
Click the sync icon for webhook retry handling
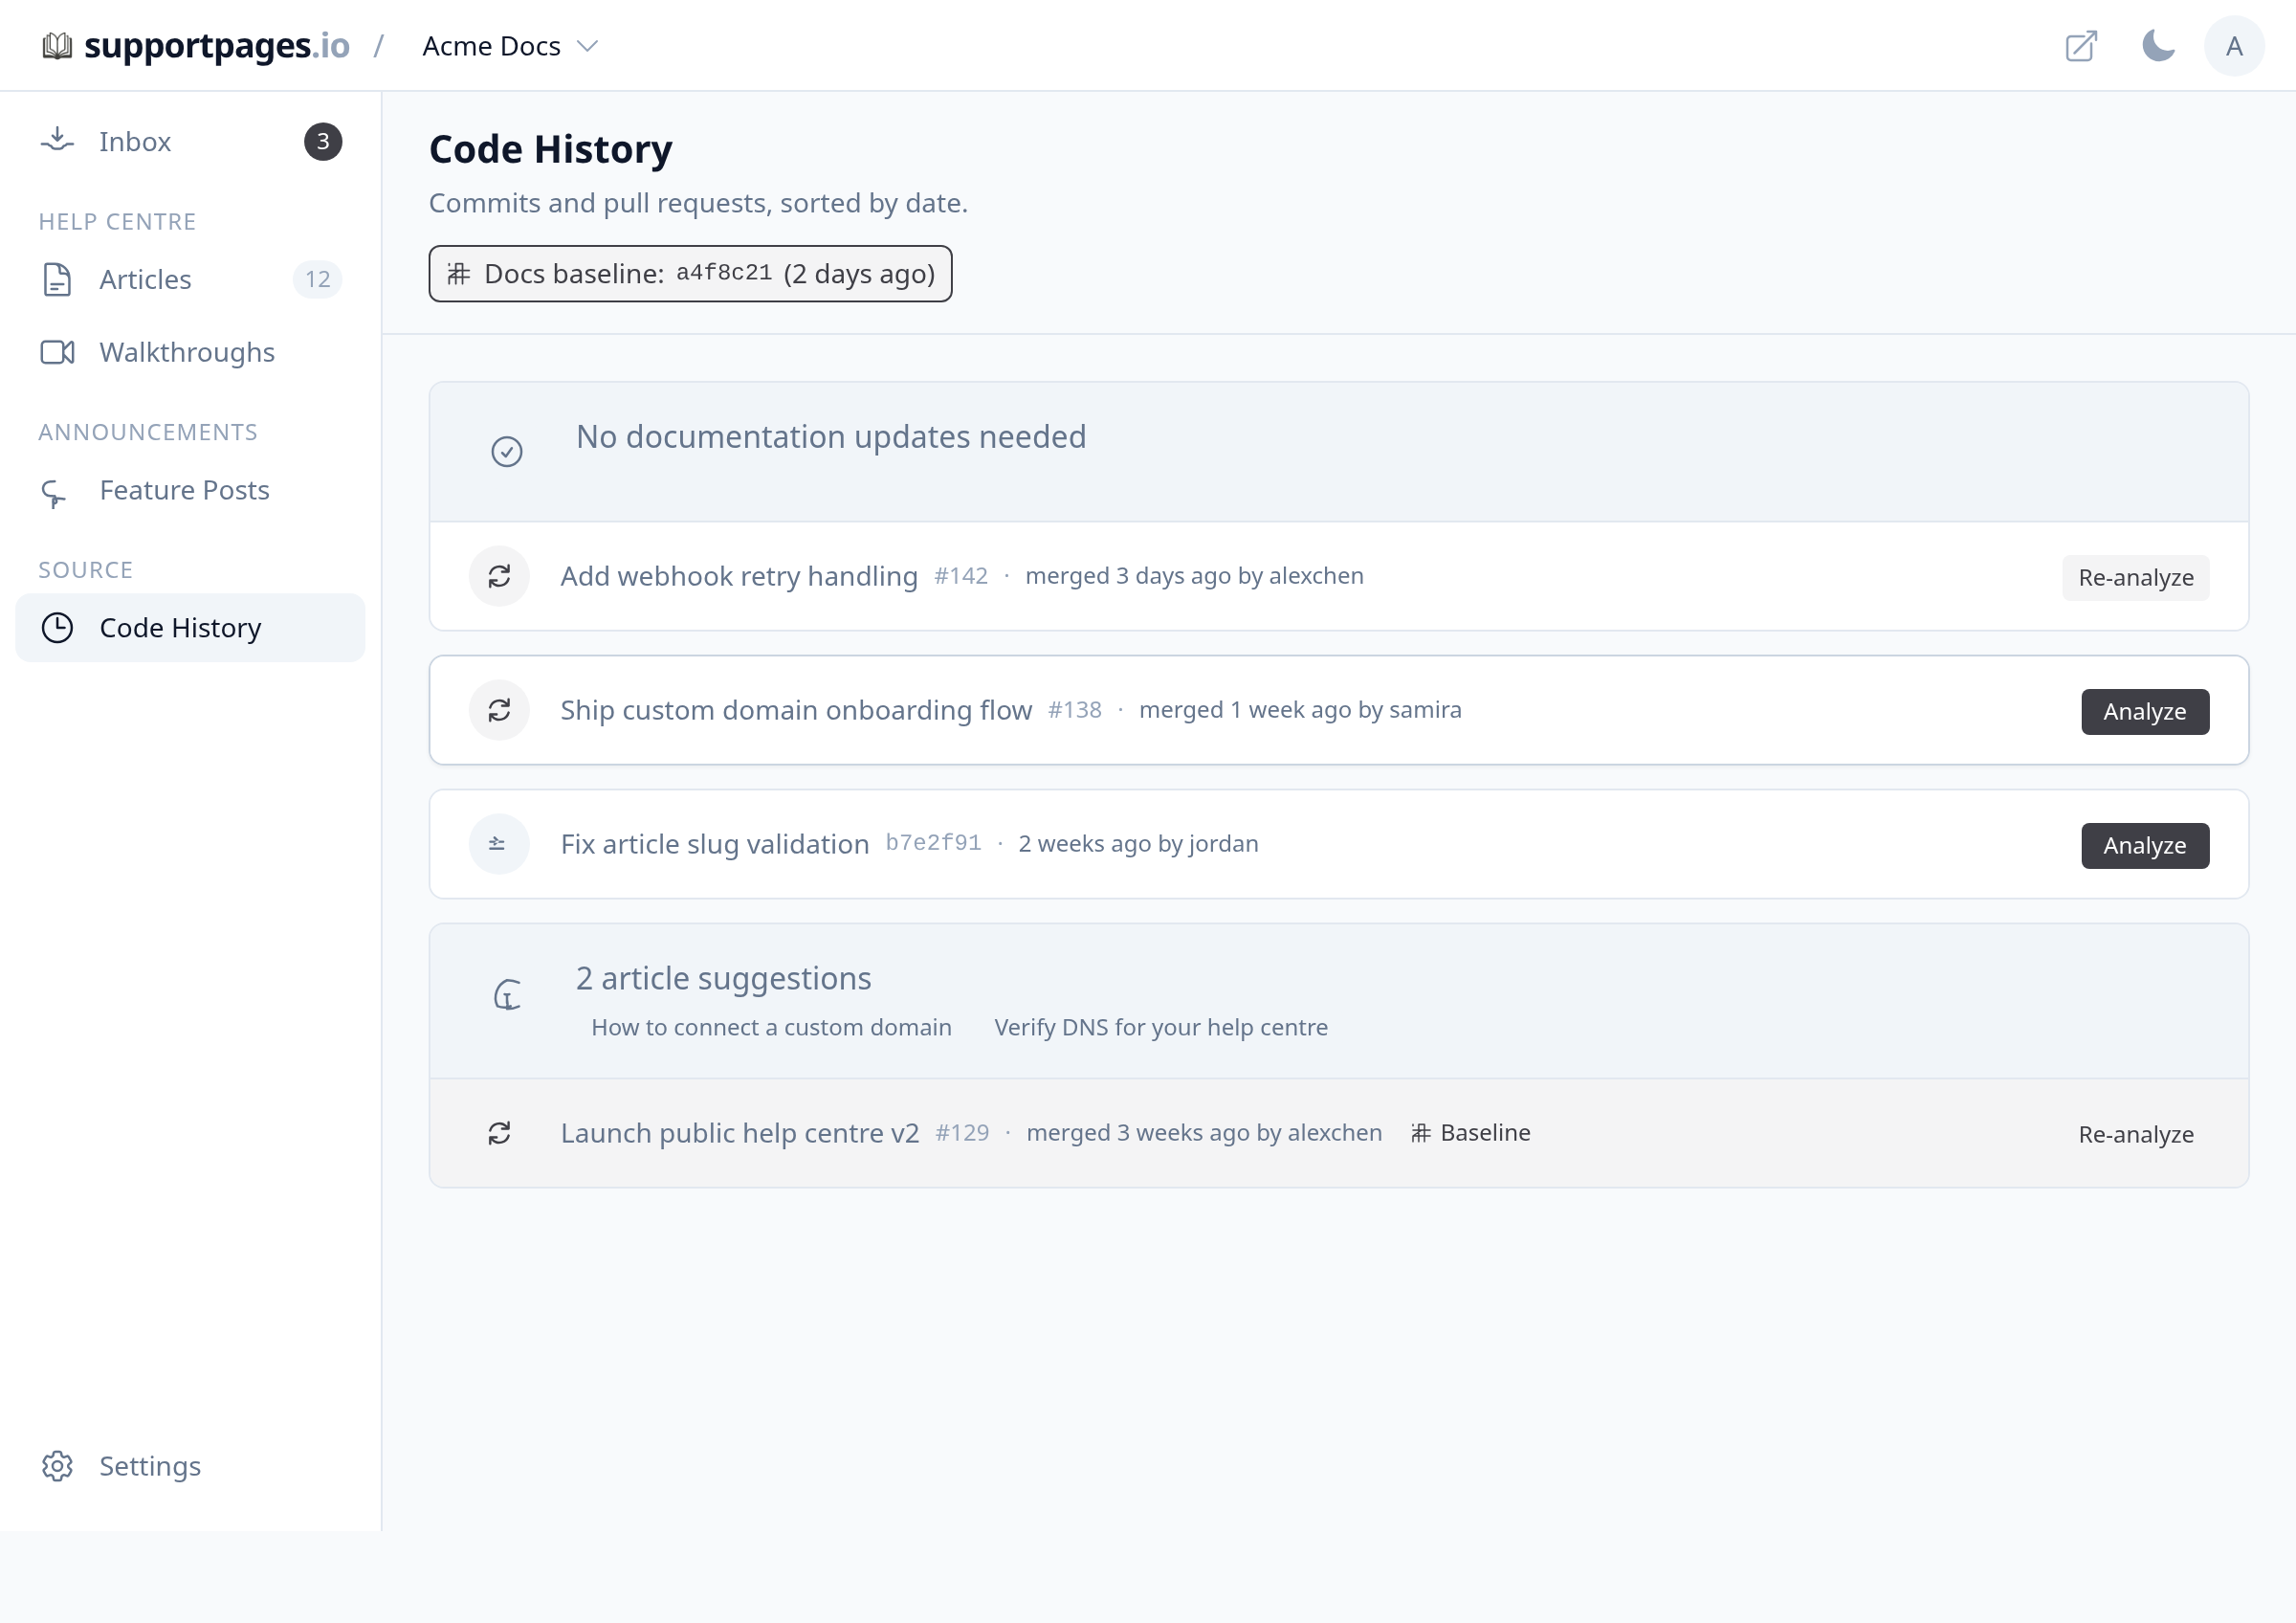point(499,576)
